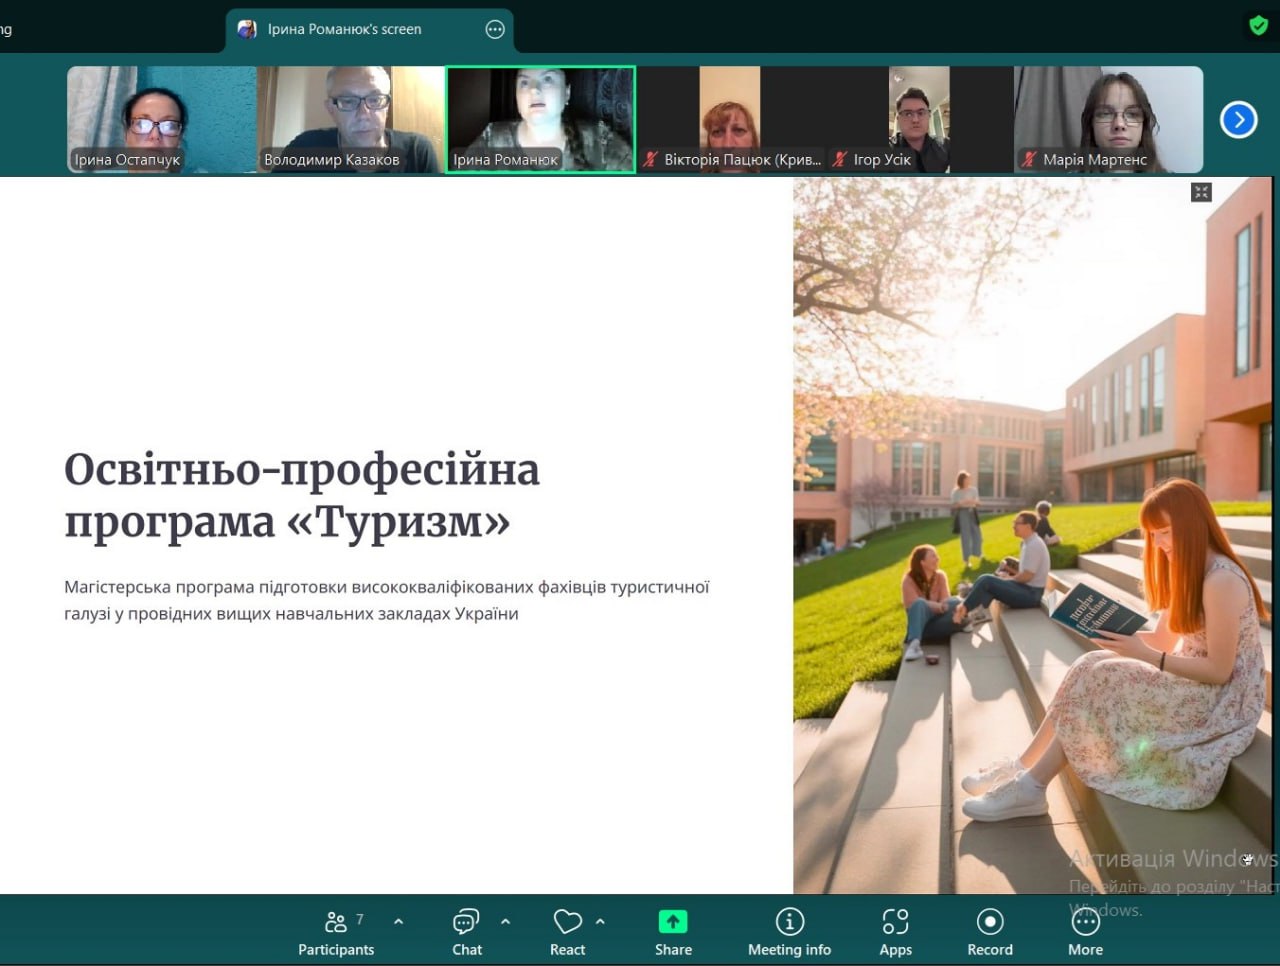Viewport: 1280px width, 966px height.
Task: Select the Ірина Романюк's screen tab
Action: pos(344,29)
